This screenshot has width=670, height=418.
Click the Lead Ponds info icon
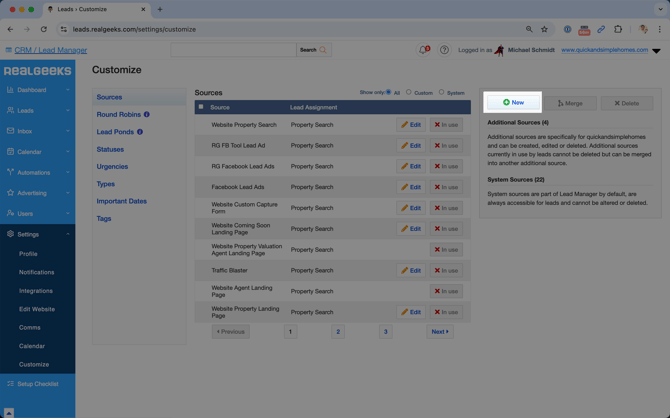coord(140,132)
